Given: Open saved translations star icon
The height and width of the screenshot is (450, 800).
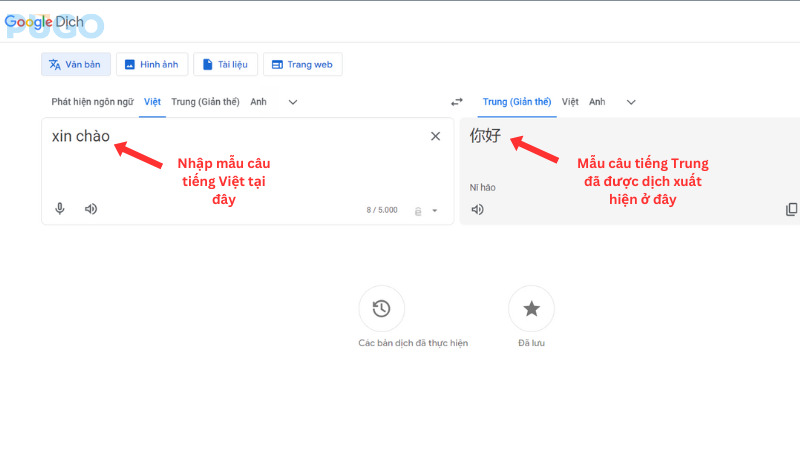Looking at the screenshot, I should [x=531, y=309].
